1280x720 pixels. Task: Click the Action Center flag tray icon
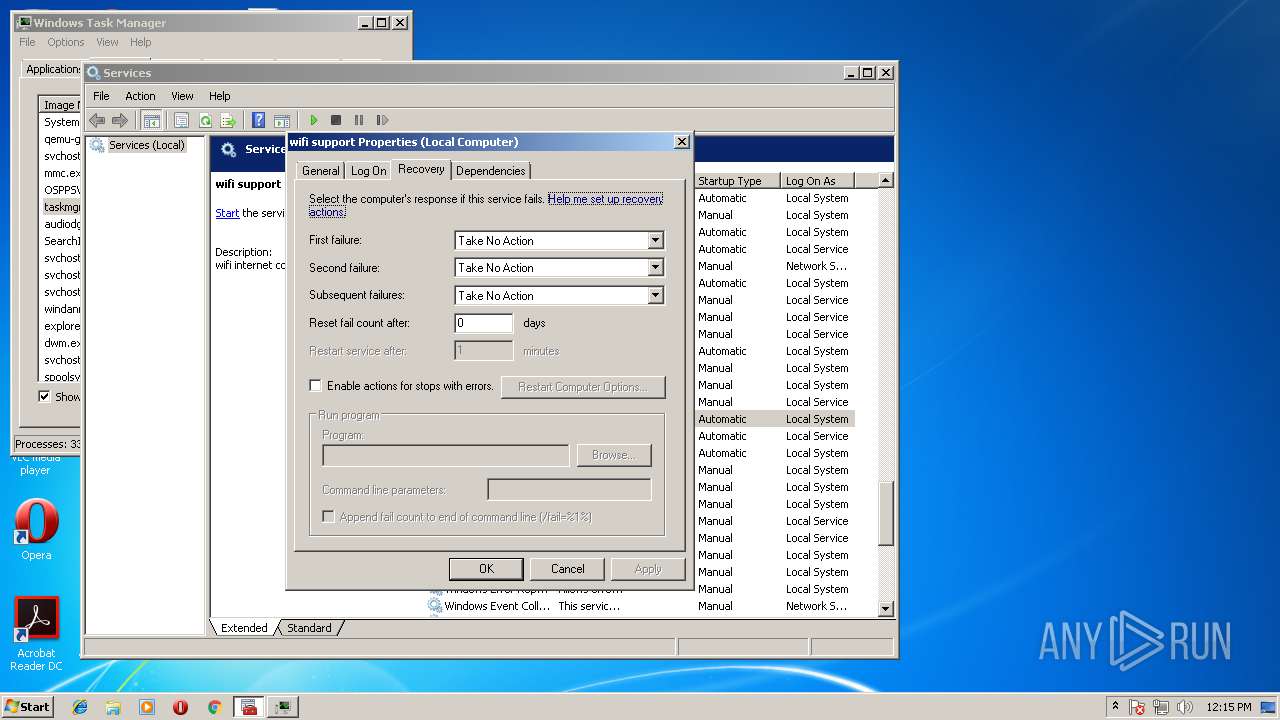click(x=1138, y=707)
